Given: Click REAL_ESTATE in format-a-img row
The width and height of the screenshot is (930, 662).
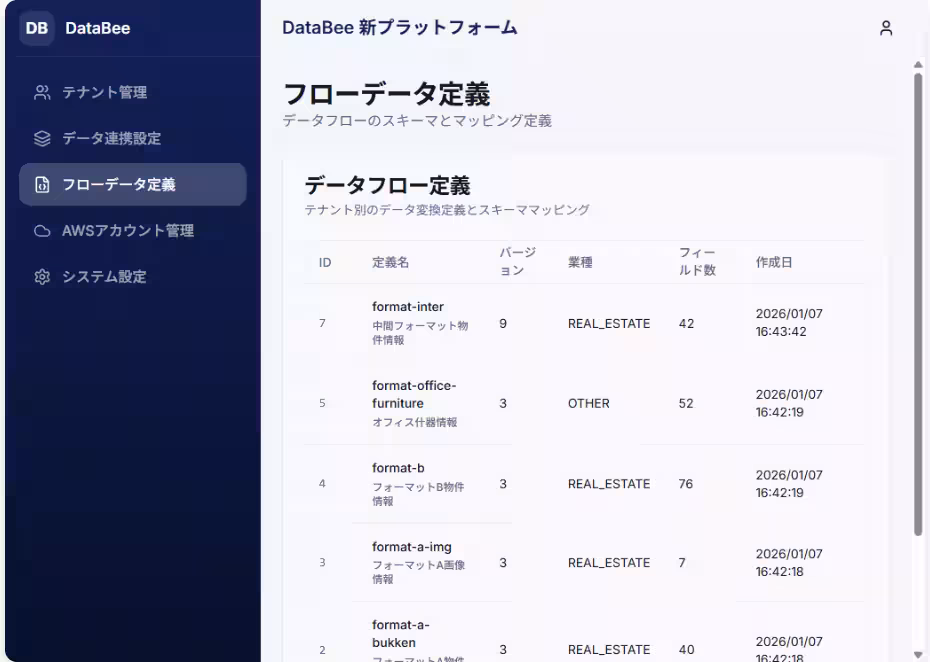Looking at the screenshot, I should (609, 563).
